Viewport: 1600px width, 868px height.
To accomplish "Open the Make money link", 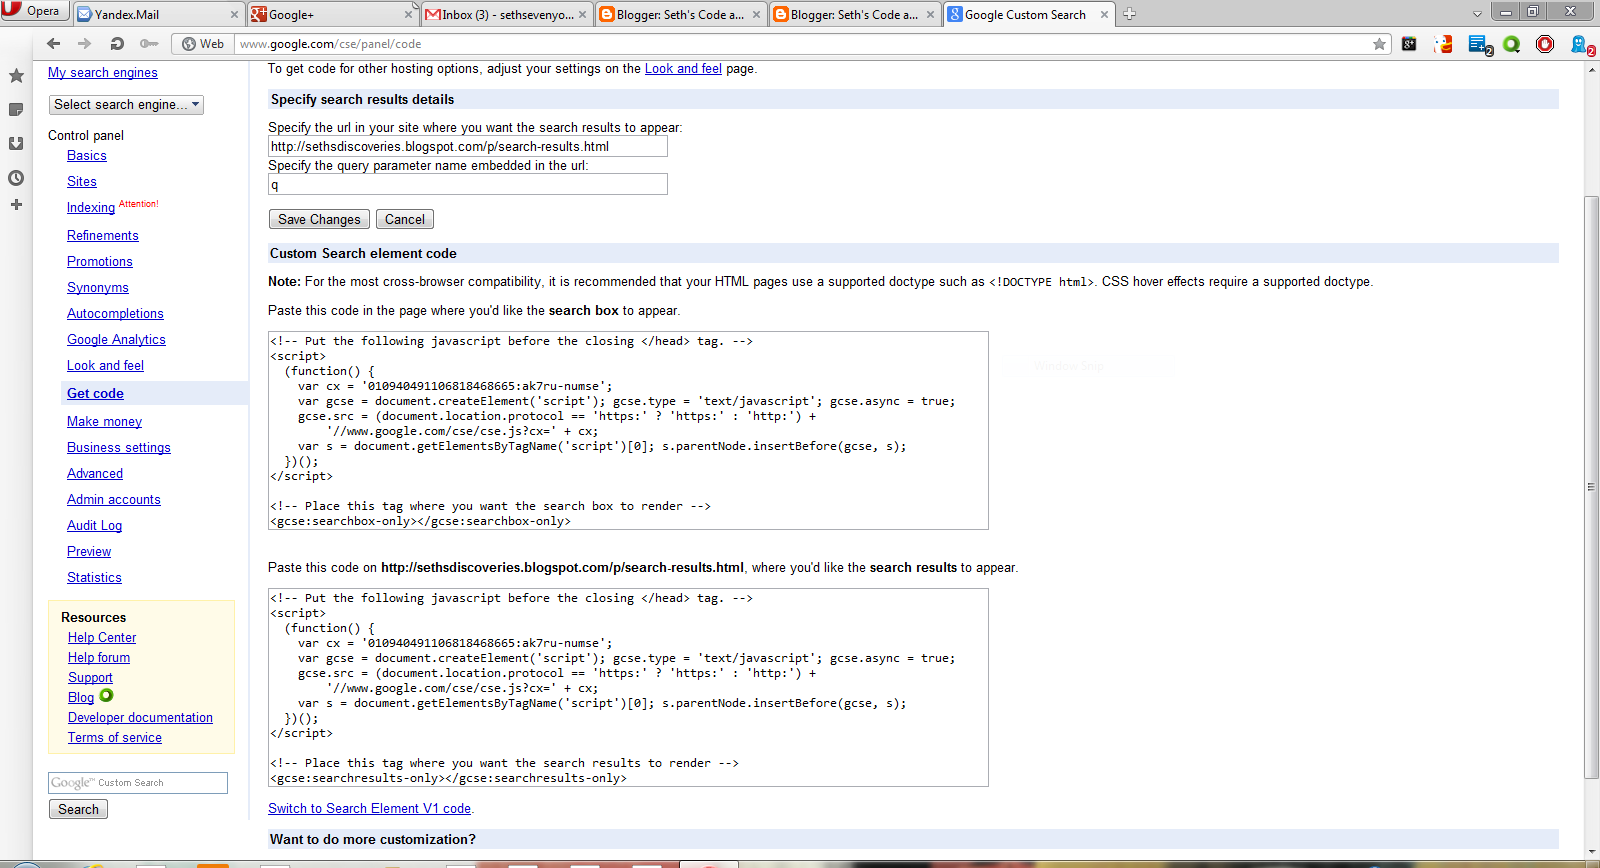I will 104,422.
